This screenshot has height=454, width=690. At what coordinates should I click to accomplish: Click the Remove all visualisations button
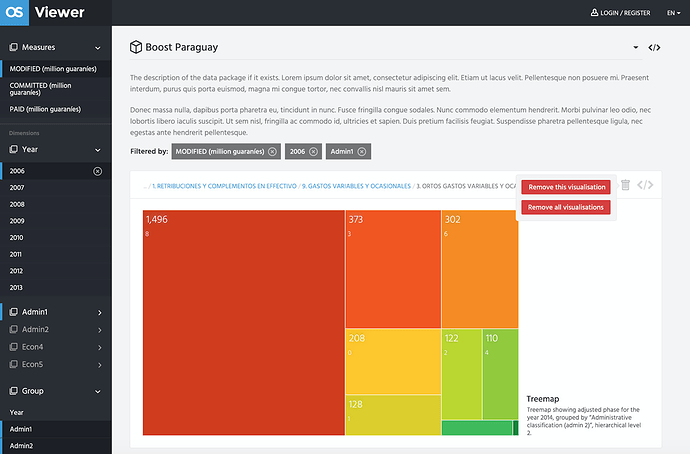pos(566,207)
